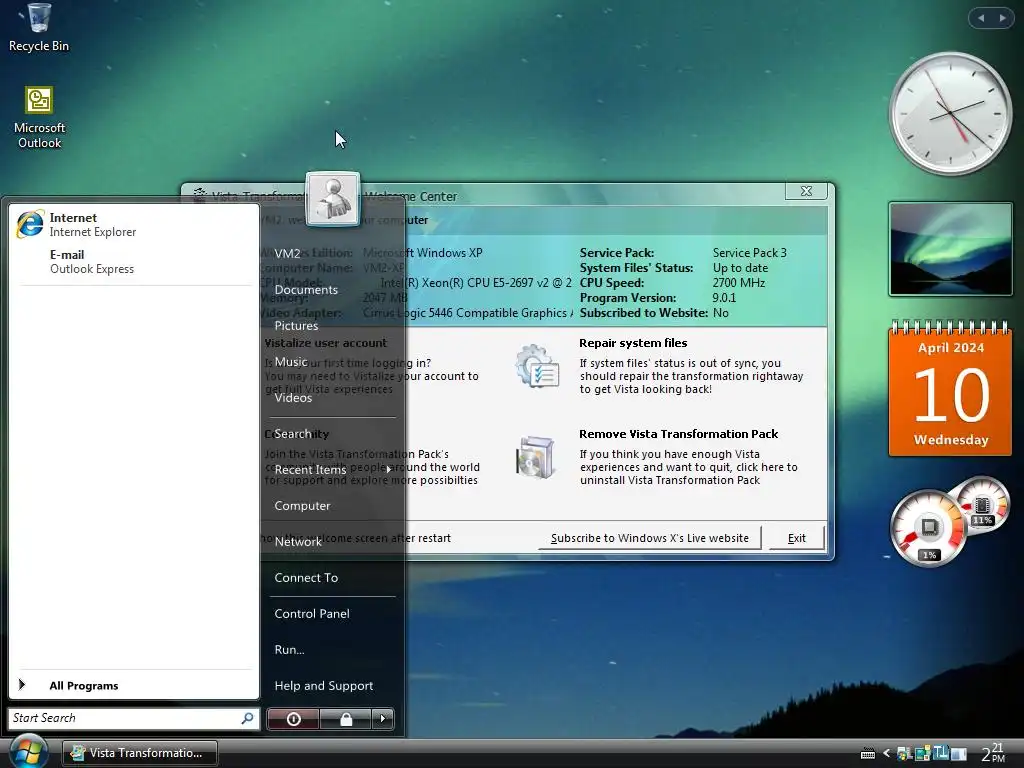1024x768 pixels.
Task: Click the "2700 MHz" CPU speed value
Action: click(x=739, y=283)
